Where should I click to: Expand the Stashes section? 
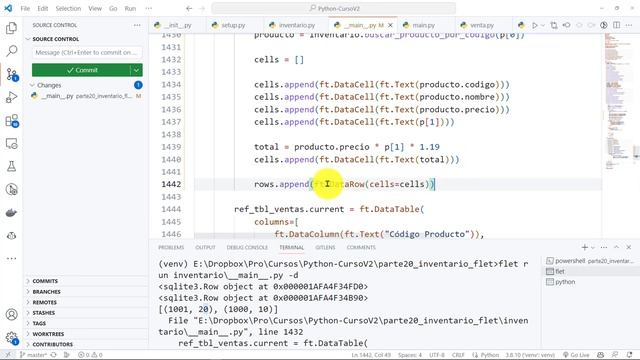44,313
